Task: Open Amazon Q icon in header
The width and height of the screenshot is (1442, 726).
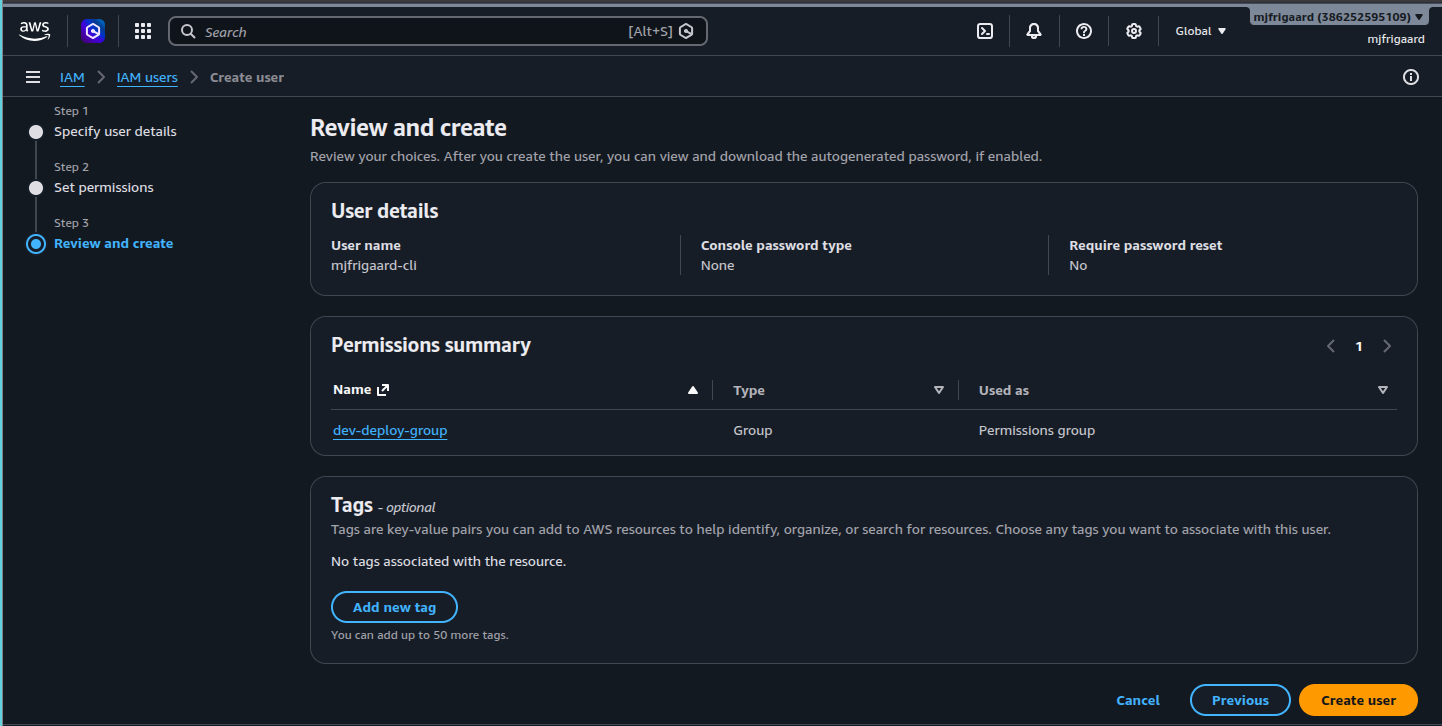Action: (x=93, y=31)
